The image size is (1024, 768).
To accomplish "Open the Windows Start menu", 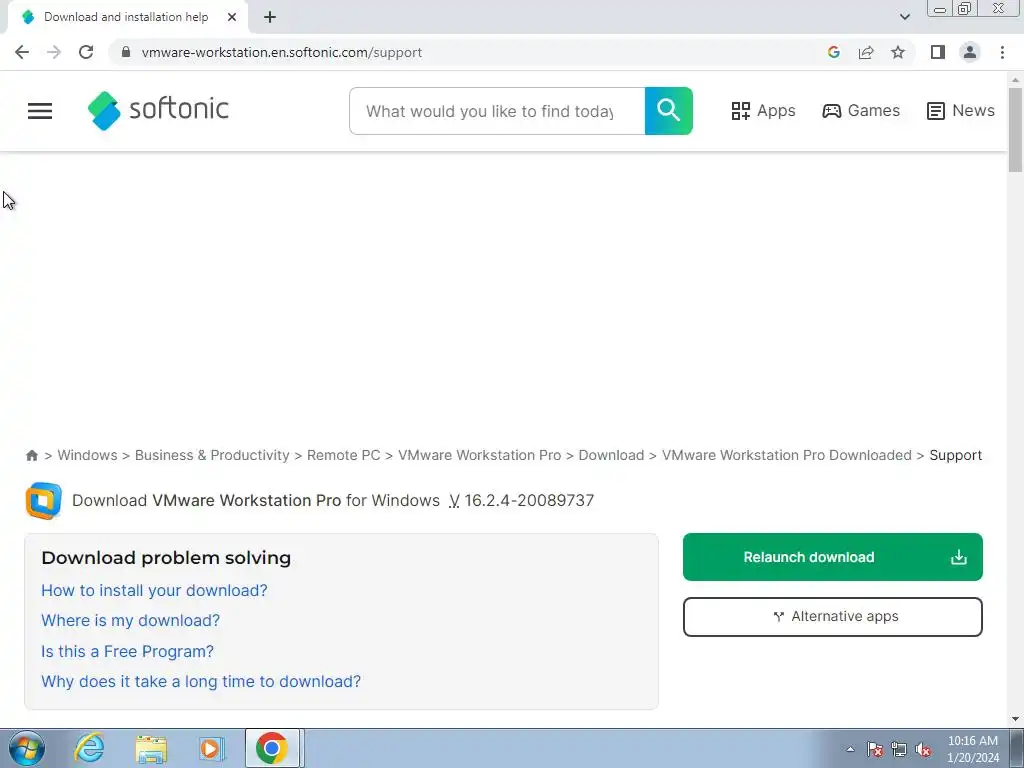I will pyautogui.click(x=27, y=748).
